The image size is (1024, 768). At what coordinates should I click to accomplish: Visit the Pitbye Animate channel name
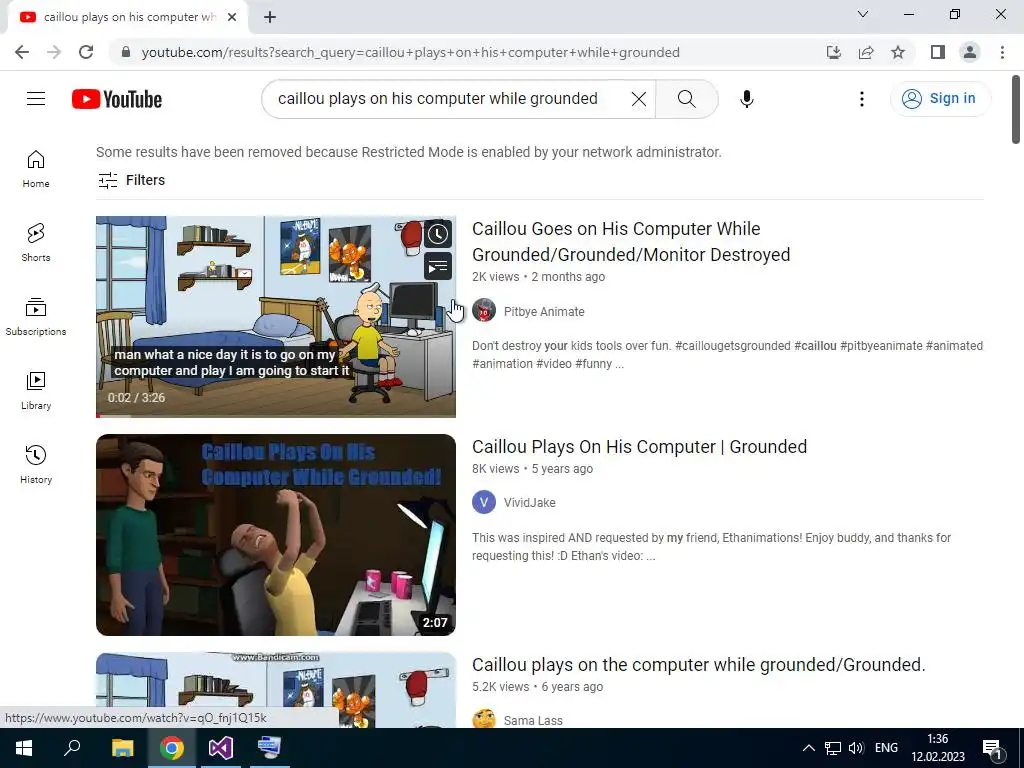(544, 312)
